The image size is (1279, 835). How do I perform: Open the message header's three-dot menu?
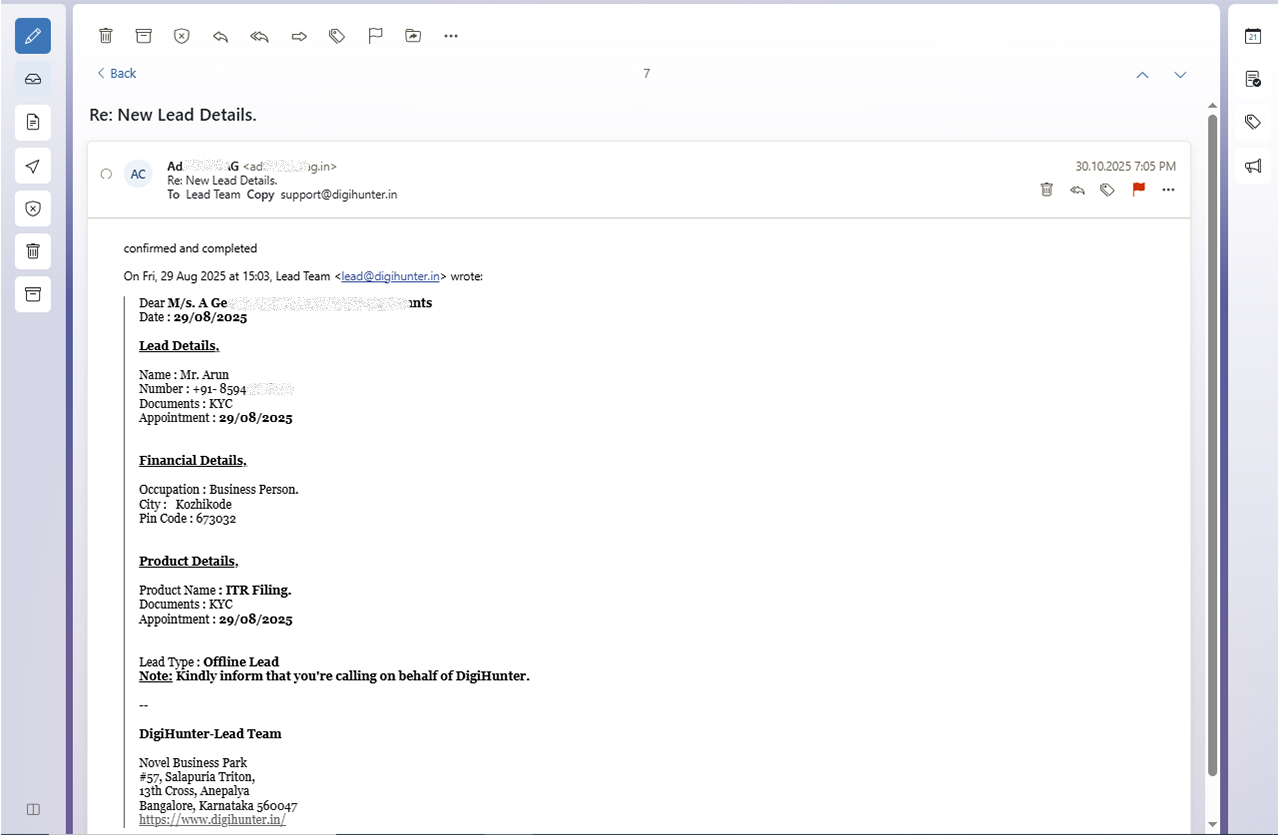tap(1168, 189)
